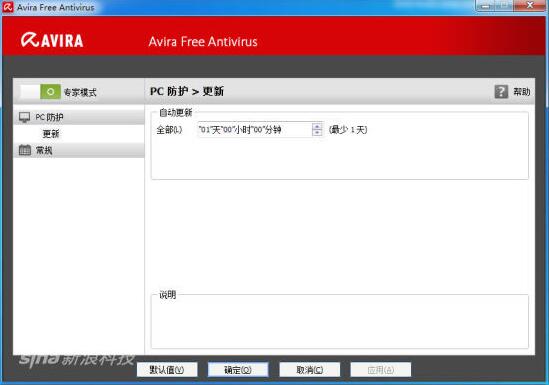Increase the interval with the up spinner arrow
This screenshot has height=385, width=549.
(x=317, y=126)
